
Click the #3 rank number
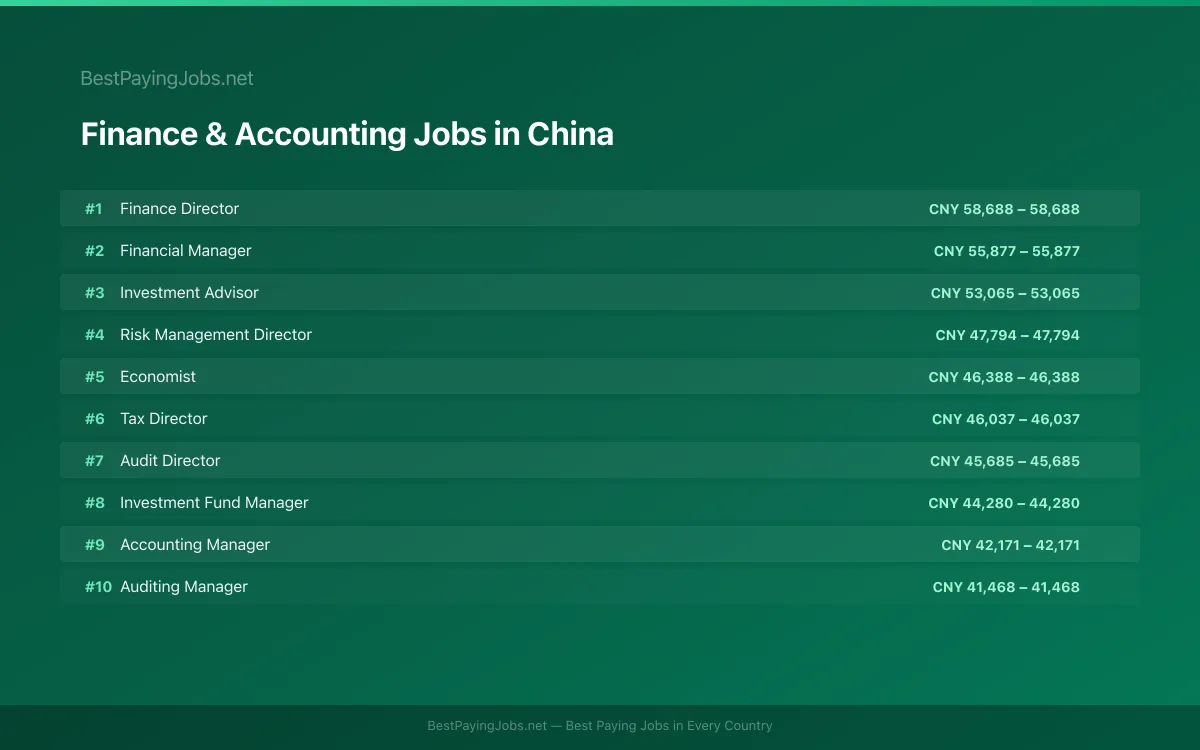coord(94,292)
